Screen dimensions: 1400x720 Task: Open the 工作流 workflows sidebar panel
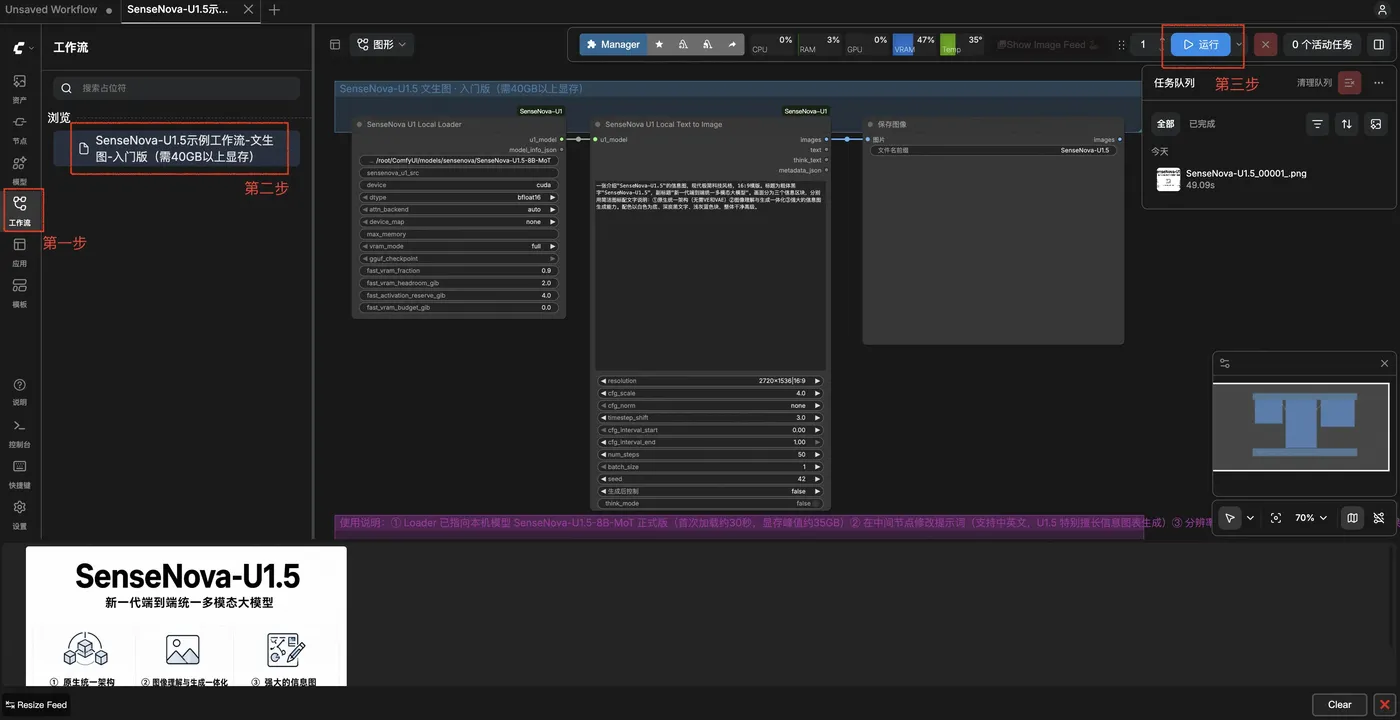point(19,210)
